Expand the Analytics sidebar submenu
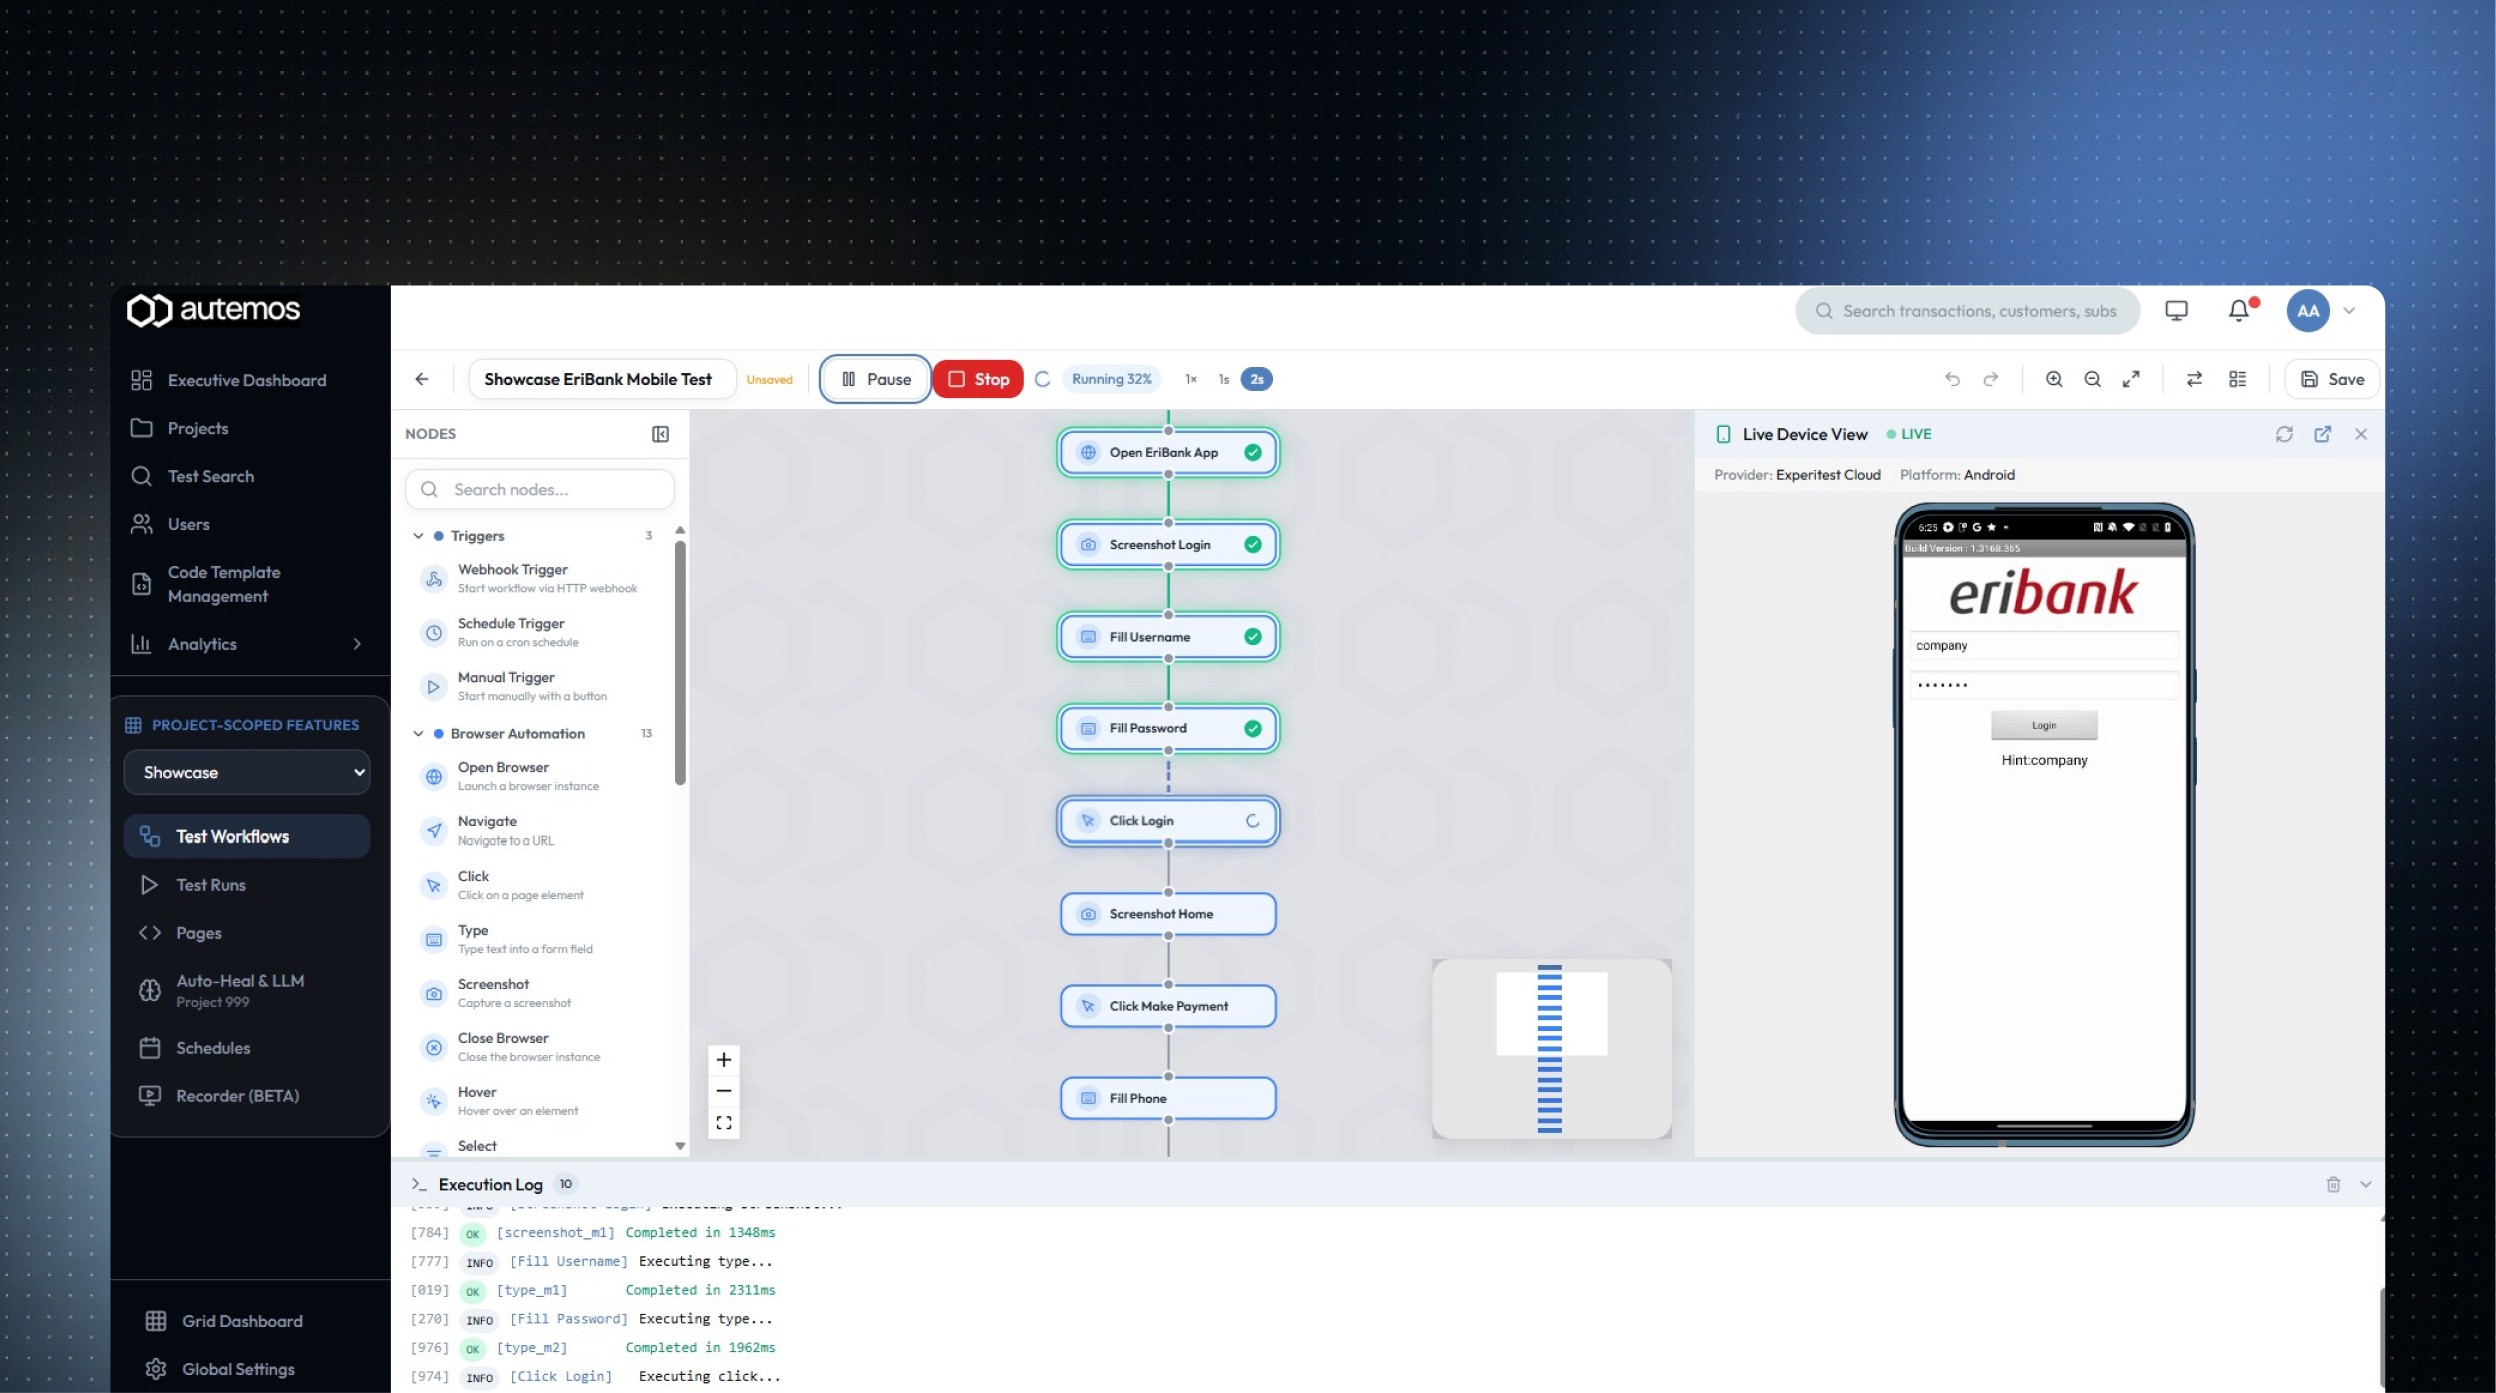 pyautogui.click(x=357, y=644)
